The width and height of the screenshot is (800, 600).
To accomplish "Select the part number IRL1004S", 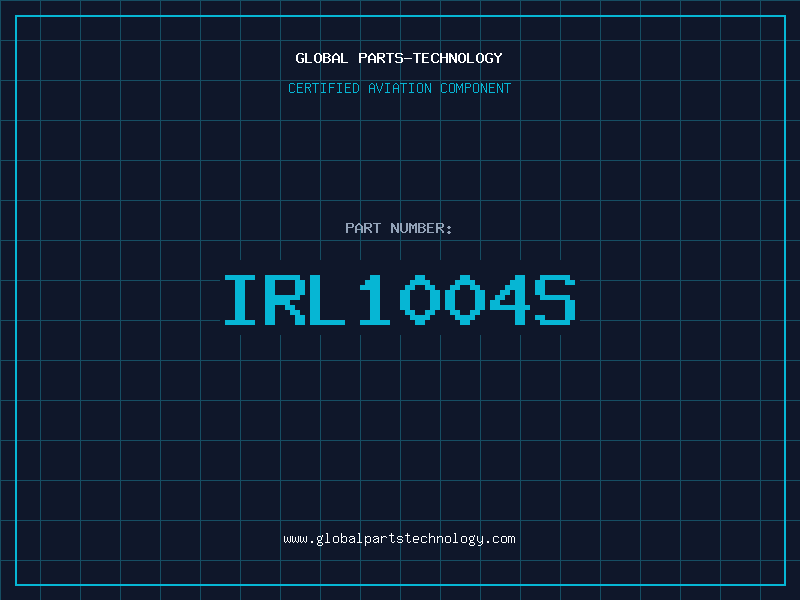I will 400,299.
